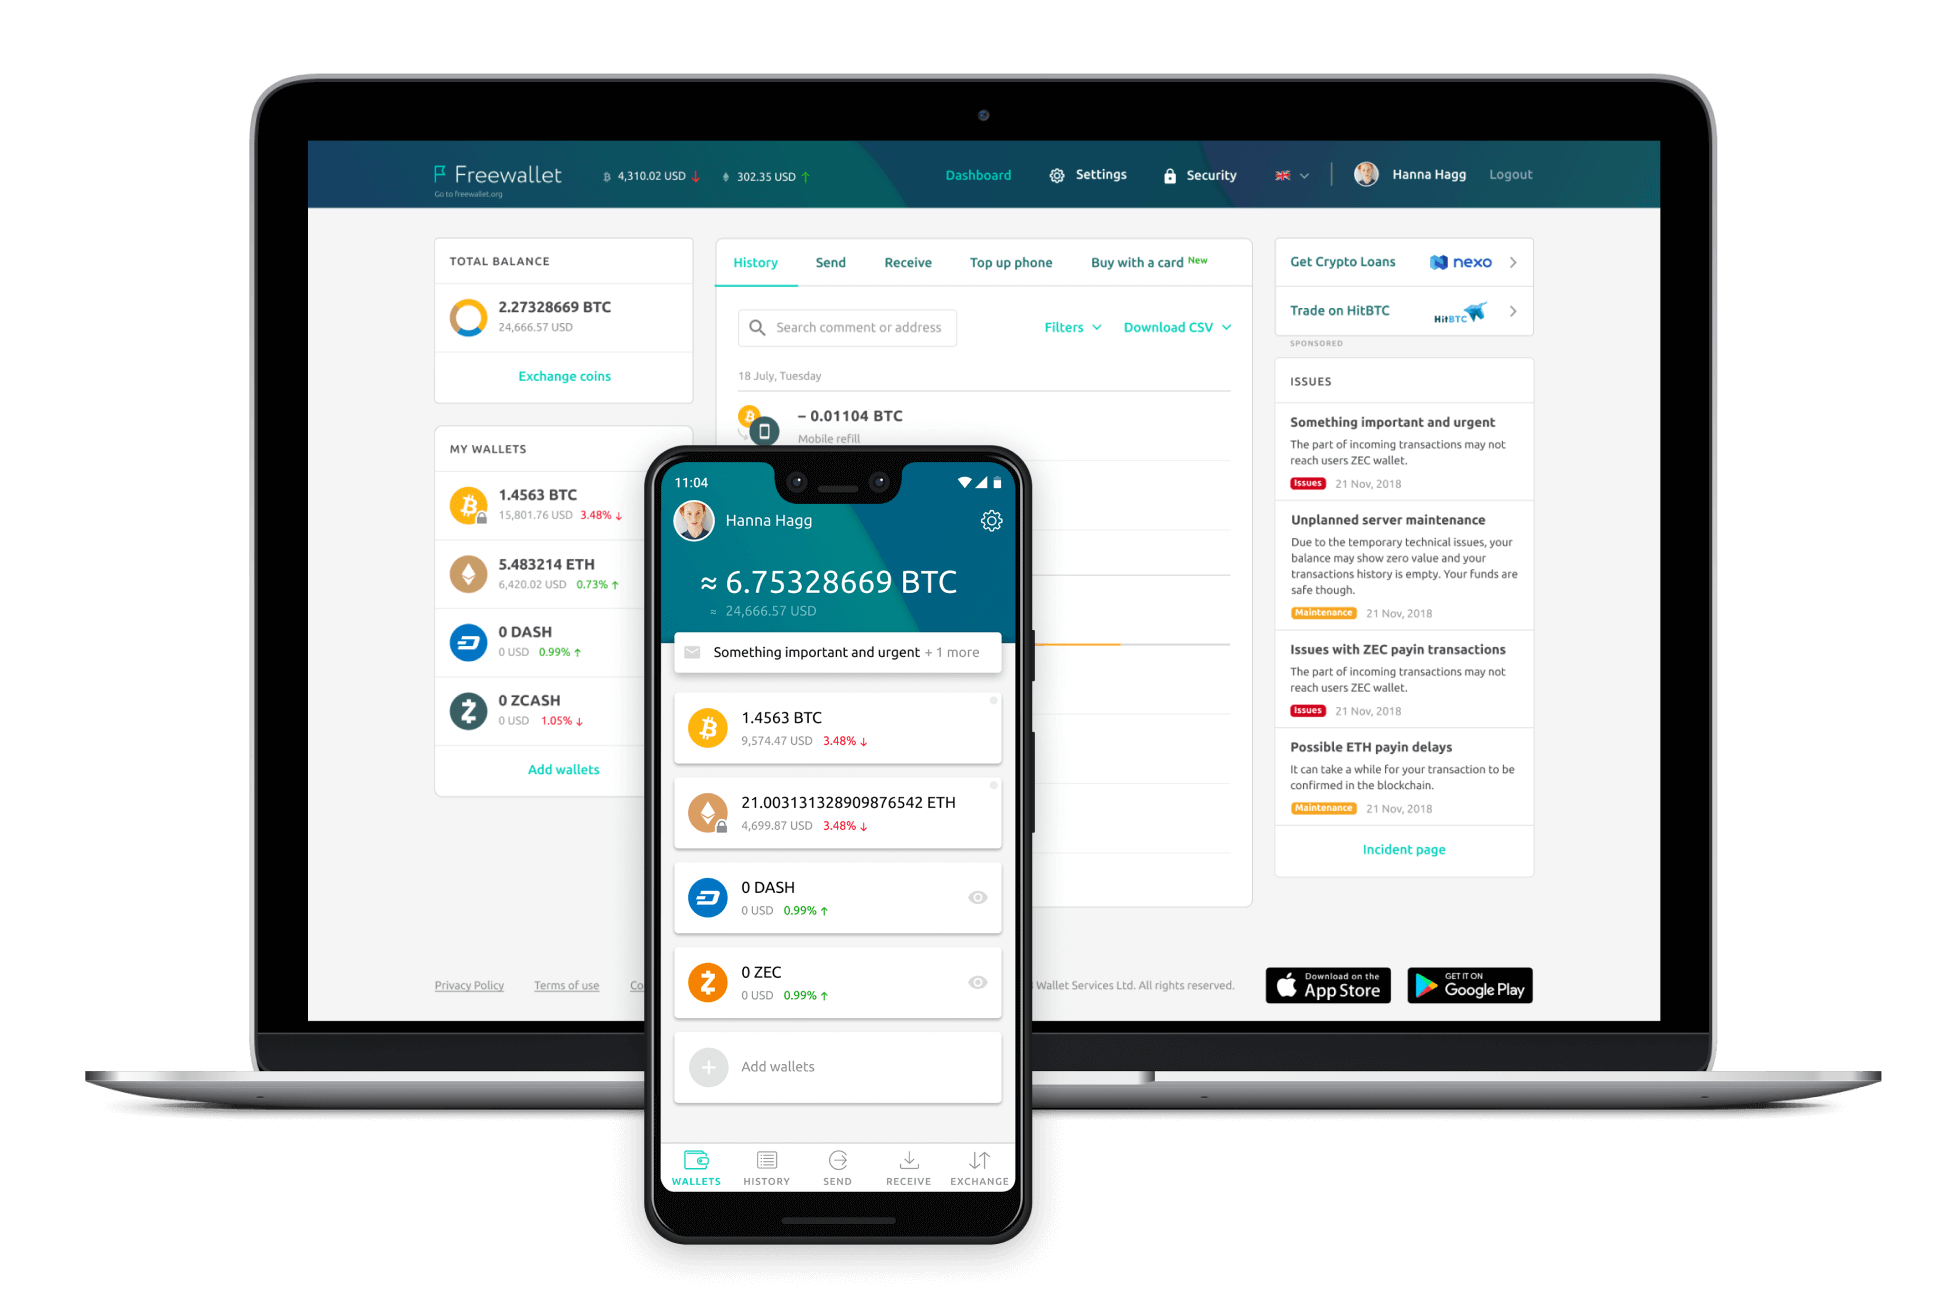1960x1310 pixels.
Task: Click the settings gear icon on mobile
Action: point(991,519)
